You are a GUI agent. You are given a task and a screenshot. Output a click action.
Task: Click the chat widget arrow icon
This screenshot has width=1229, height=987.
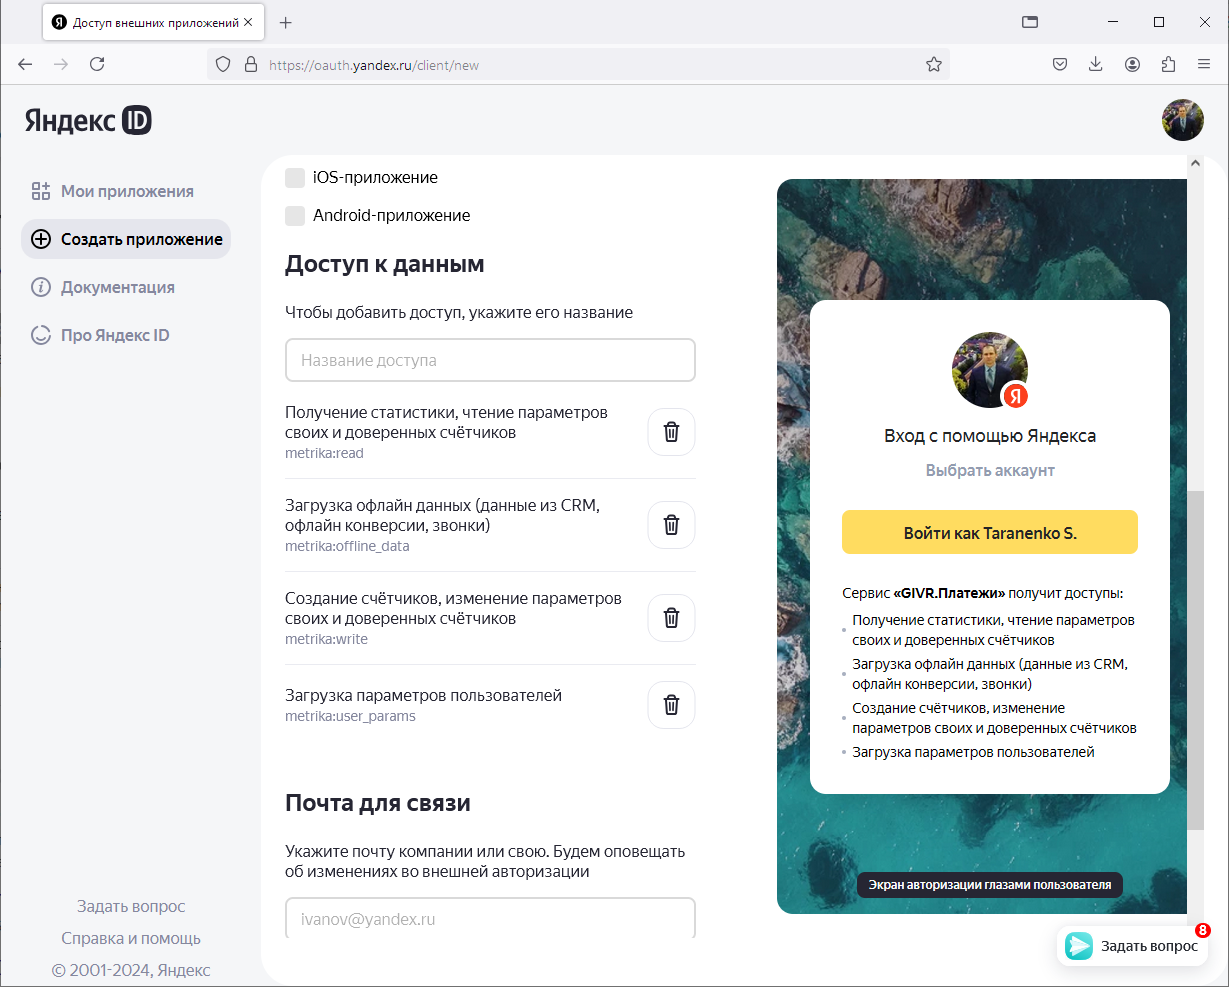1079,946
